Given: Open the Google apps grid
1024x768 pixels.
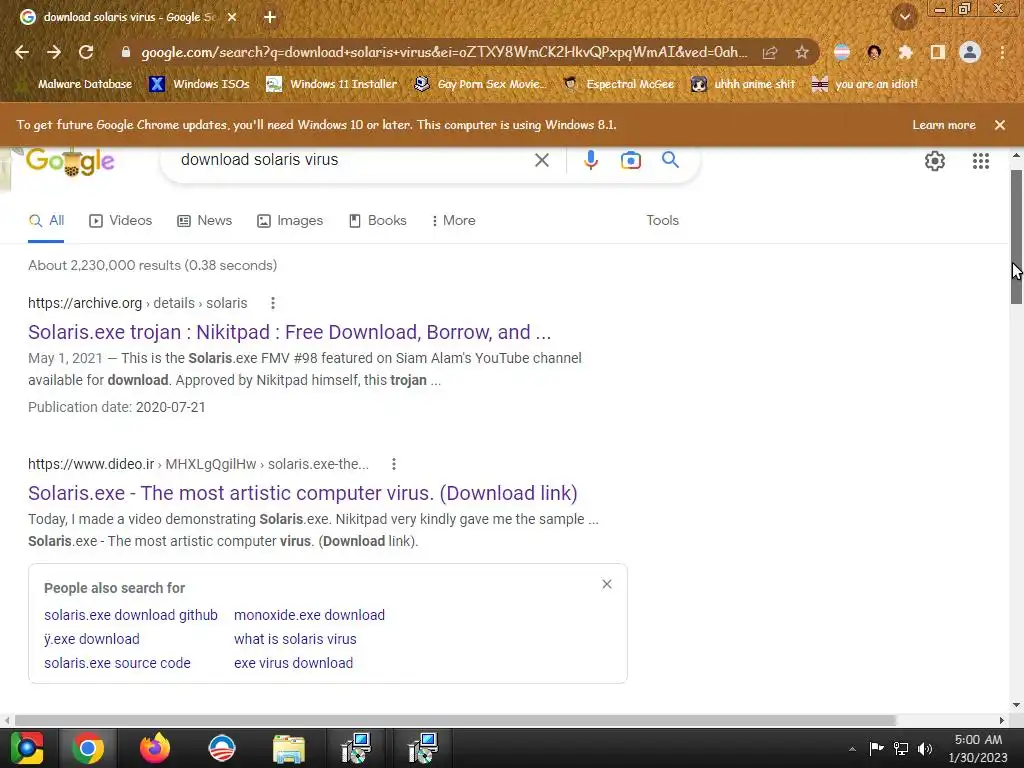Looking at the screenshot, I should pyautogui.click(x=980, y=161).
